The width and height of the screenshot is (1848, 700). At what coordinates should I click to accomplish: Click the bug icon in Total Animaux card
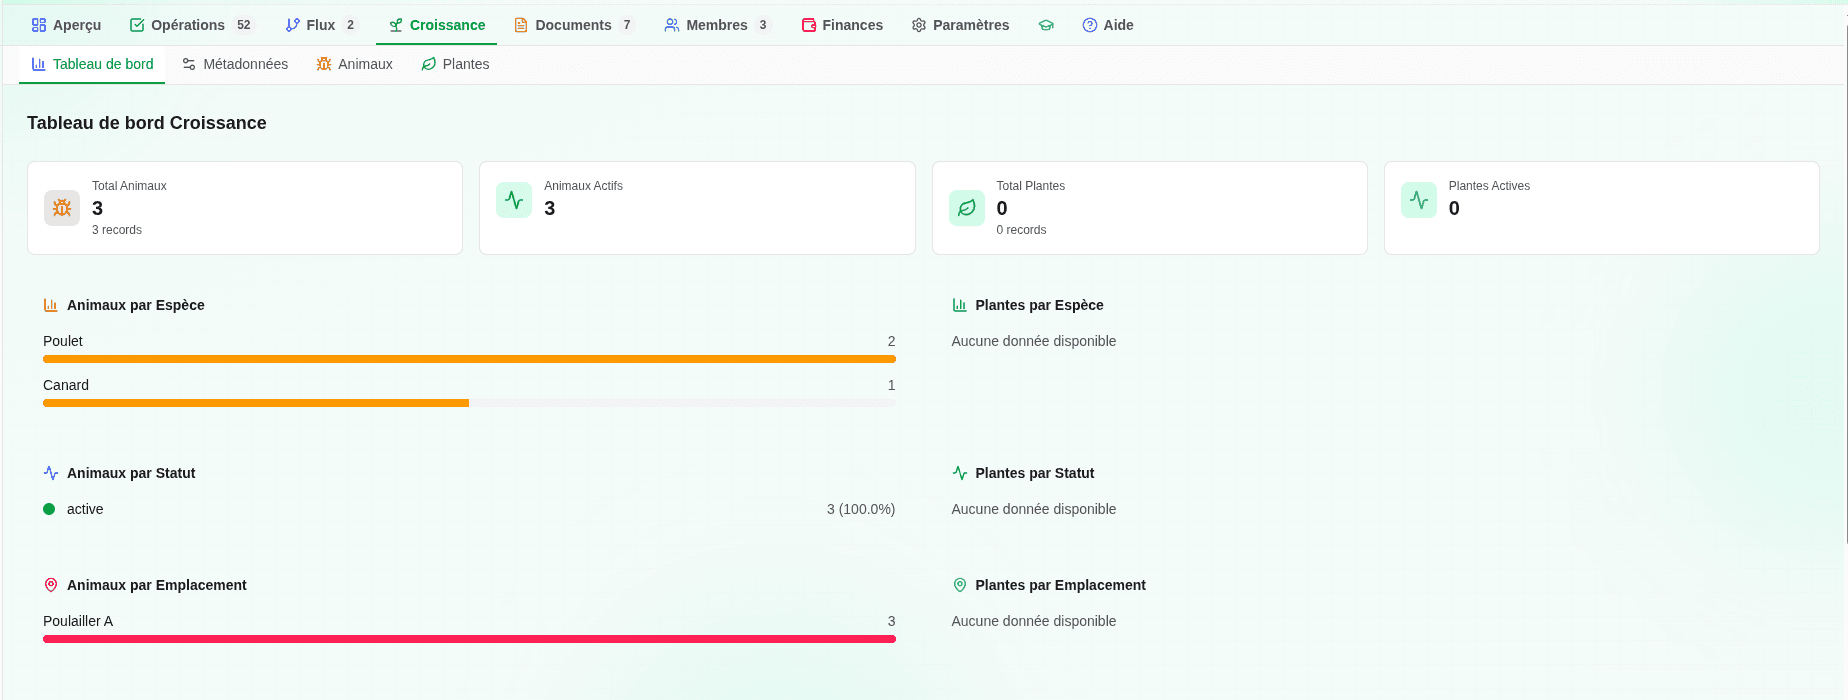point(62,208)
